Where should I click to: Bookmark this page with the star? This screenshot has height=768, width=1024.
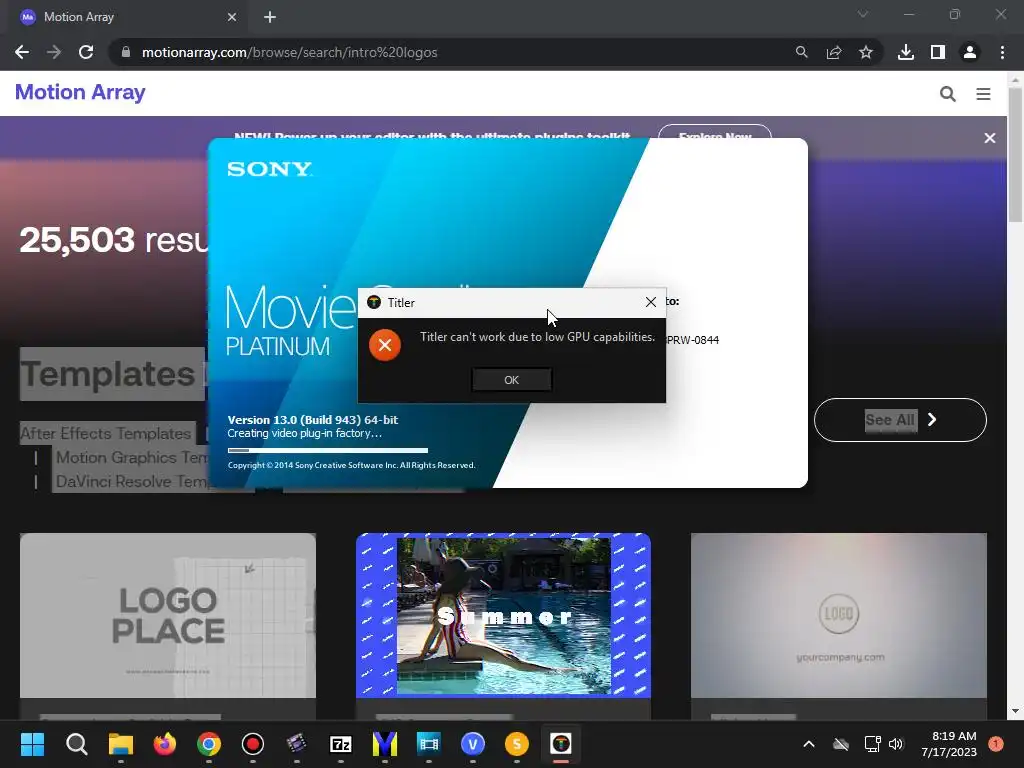click(866, 52)
